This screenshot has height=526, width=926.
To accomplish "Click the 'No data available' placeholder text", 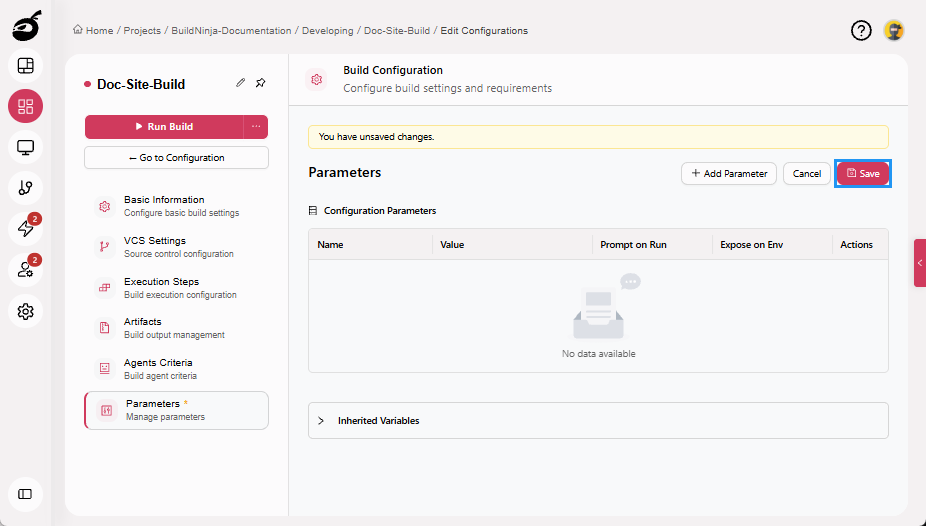I will click(599, 354).
